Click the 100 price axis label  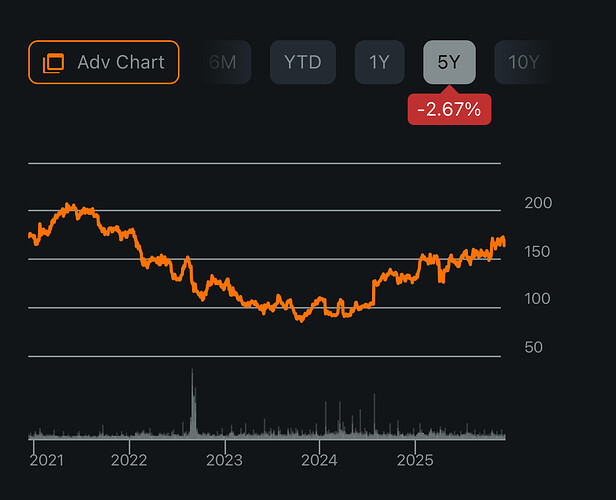(538, 299)
